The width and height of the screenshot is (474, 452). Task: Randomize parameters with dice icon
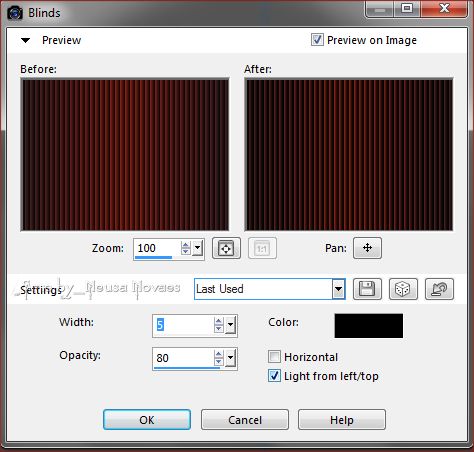point(403,289)
